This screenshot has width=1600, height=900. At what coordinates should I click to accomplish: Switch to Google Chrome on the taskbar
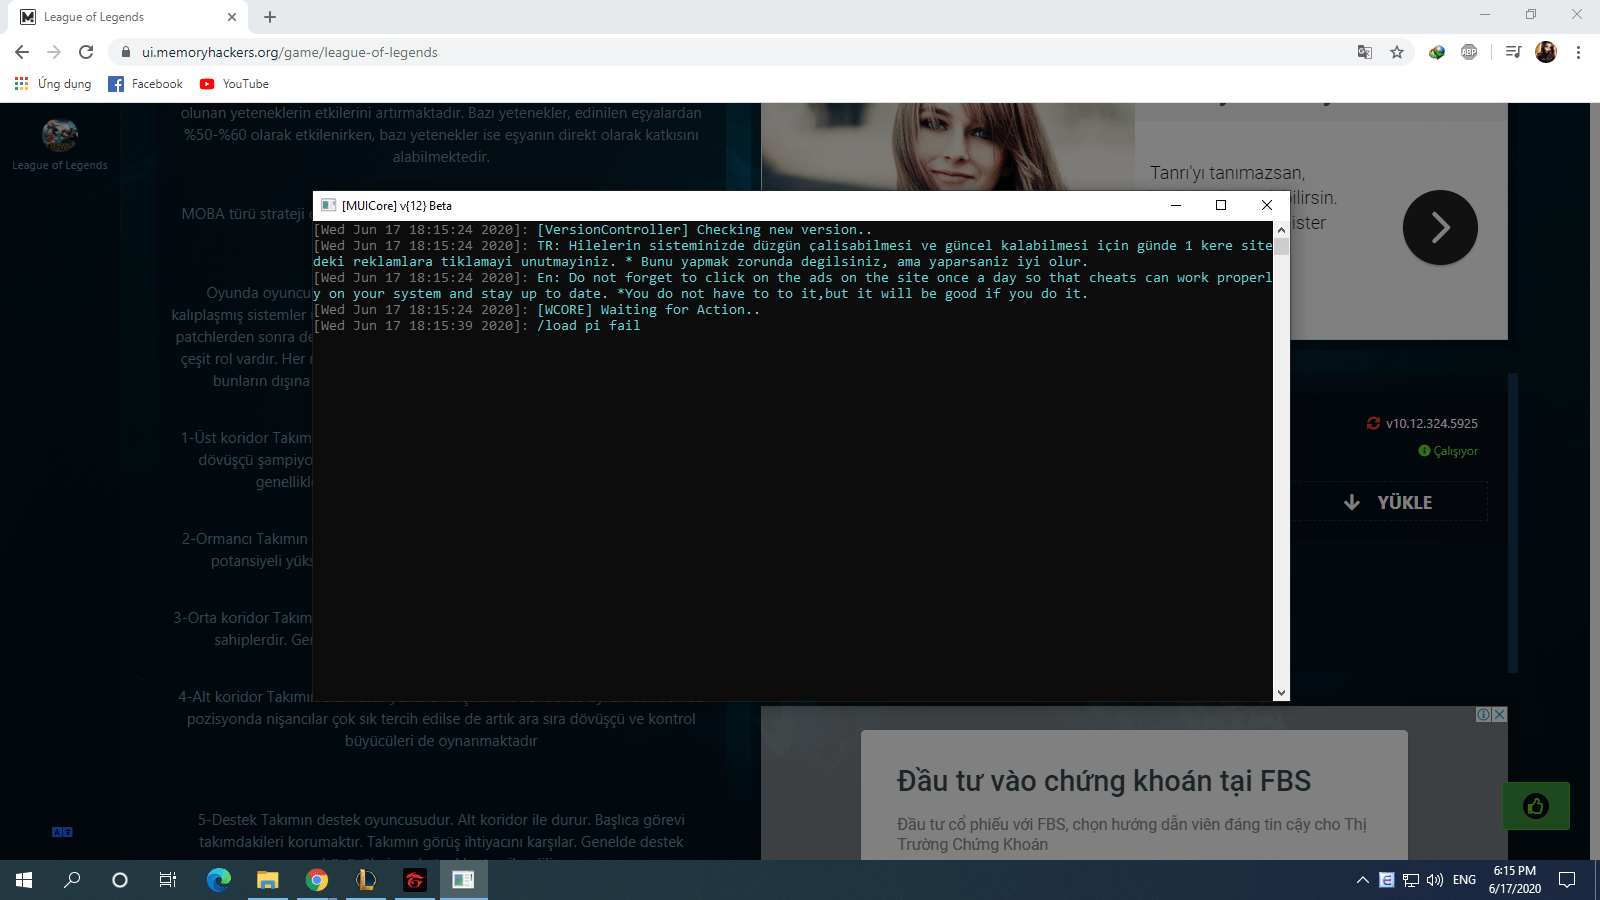[316, 880]
